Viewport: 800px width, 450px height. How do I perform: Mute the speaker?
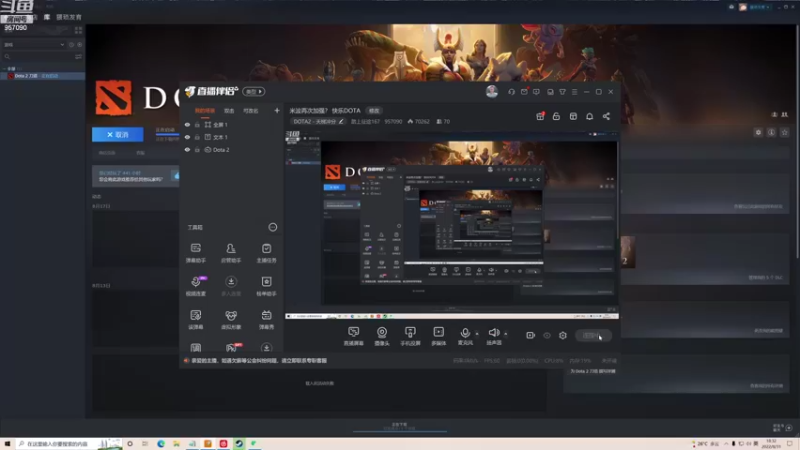tap(493, 335)
